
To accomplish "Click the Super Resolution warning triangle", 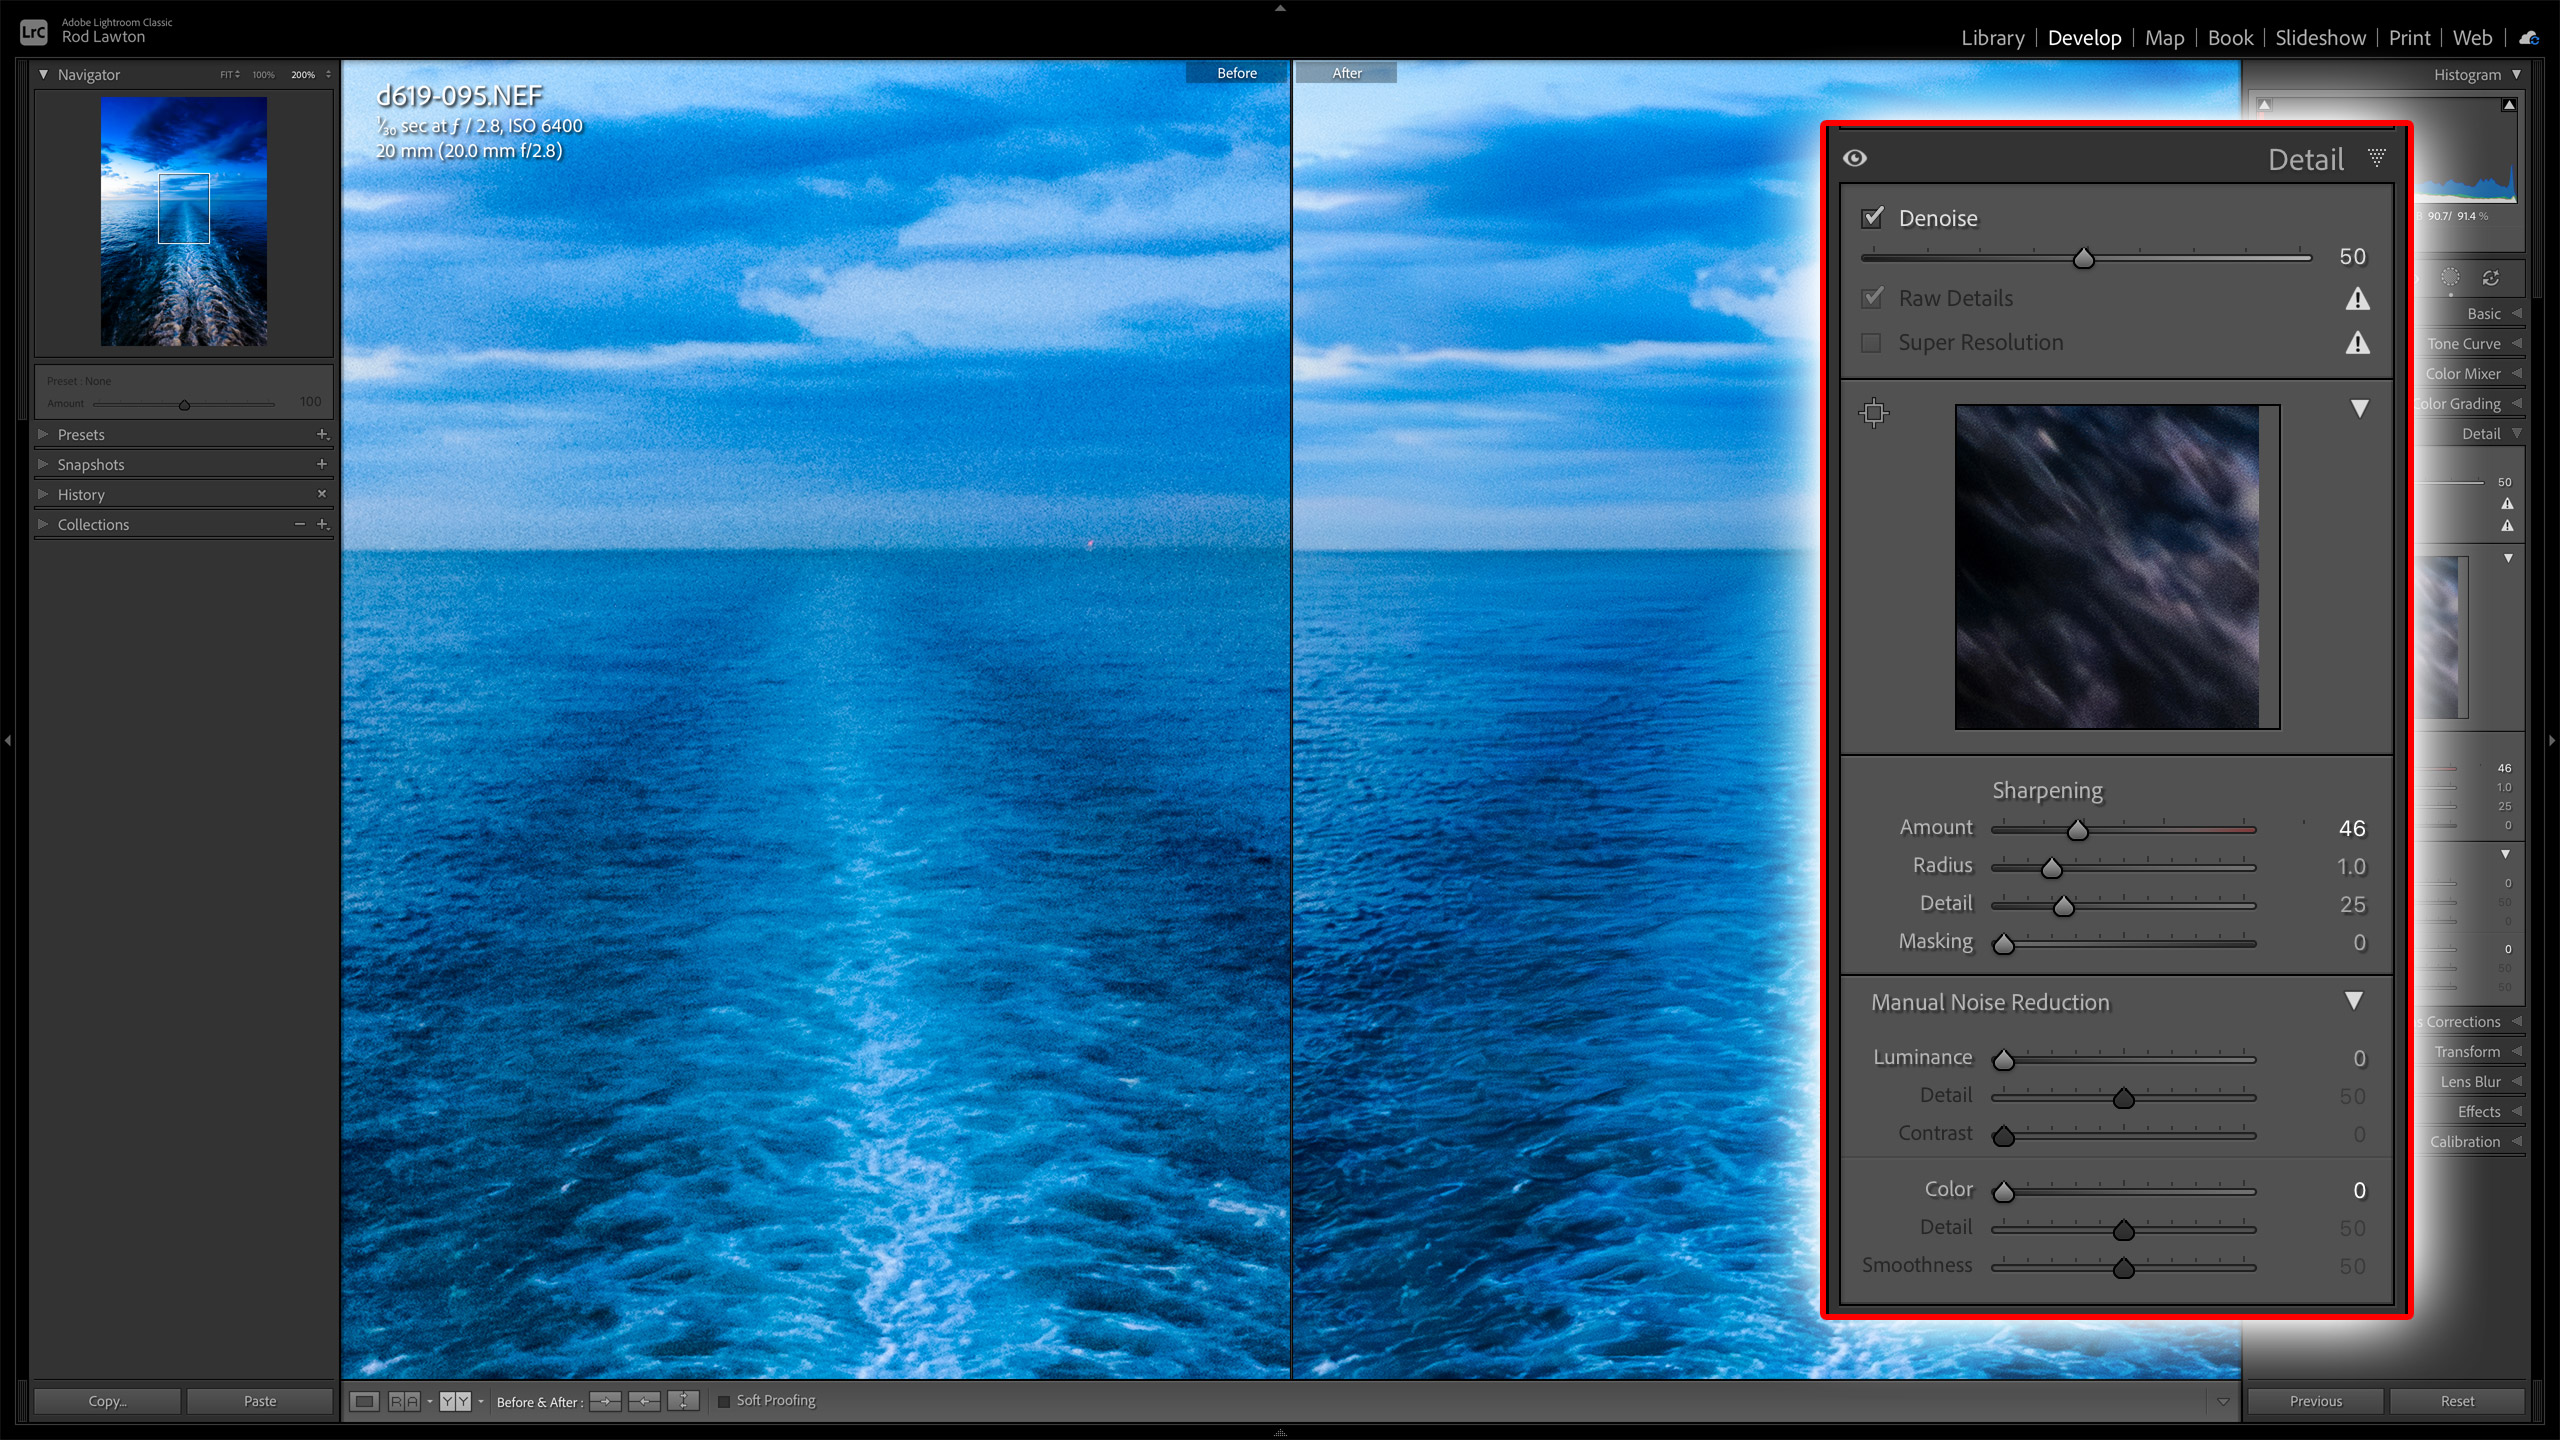I will [x=2357, y=343].
